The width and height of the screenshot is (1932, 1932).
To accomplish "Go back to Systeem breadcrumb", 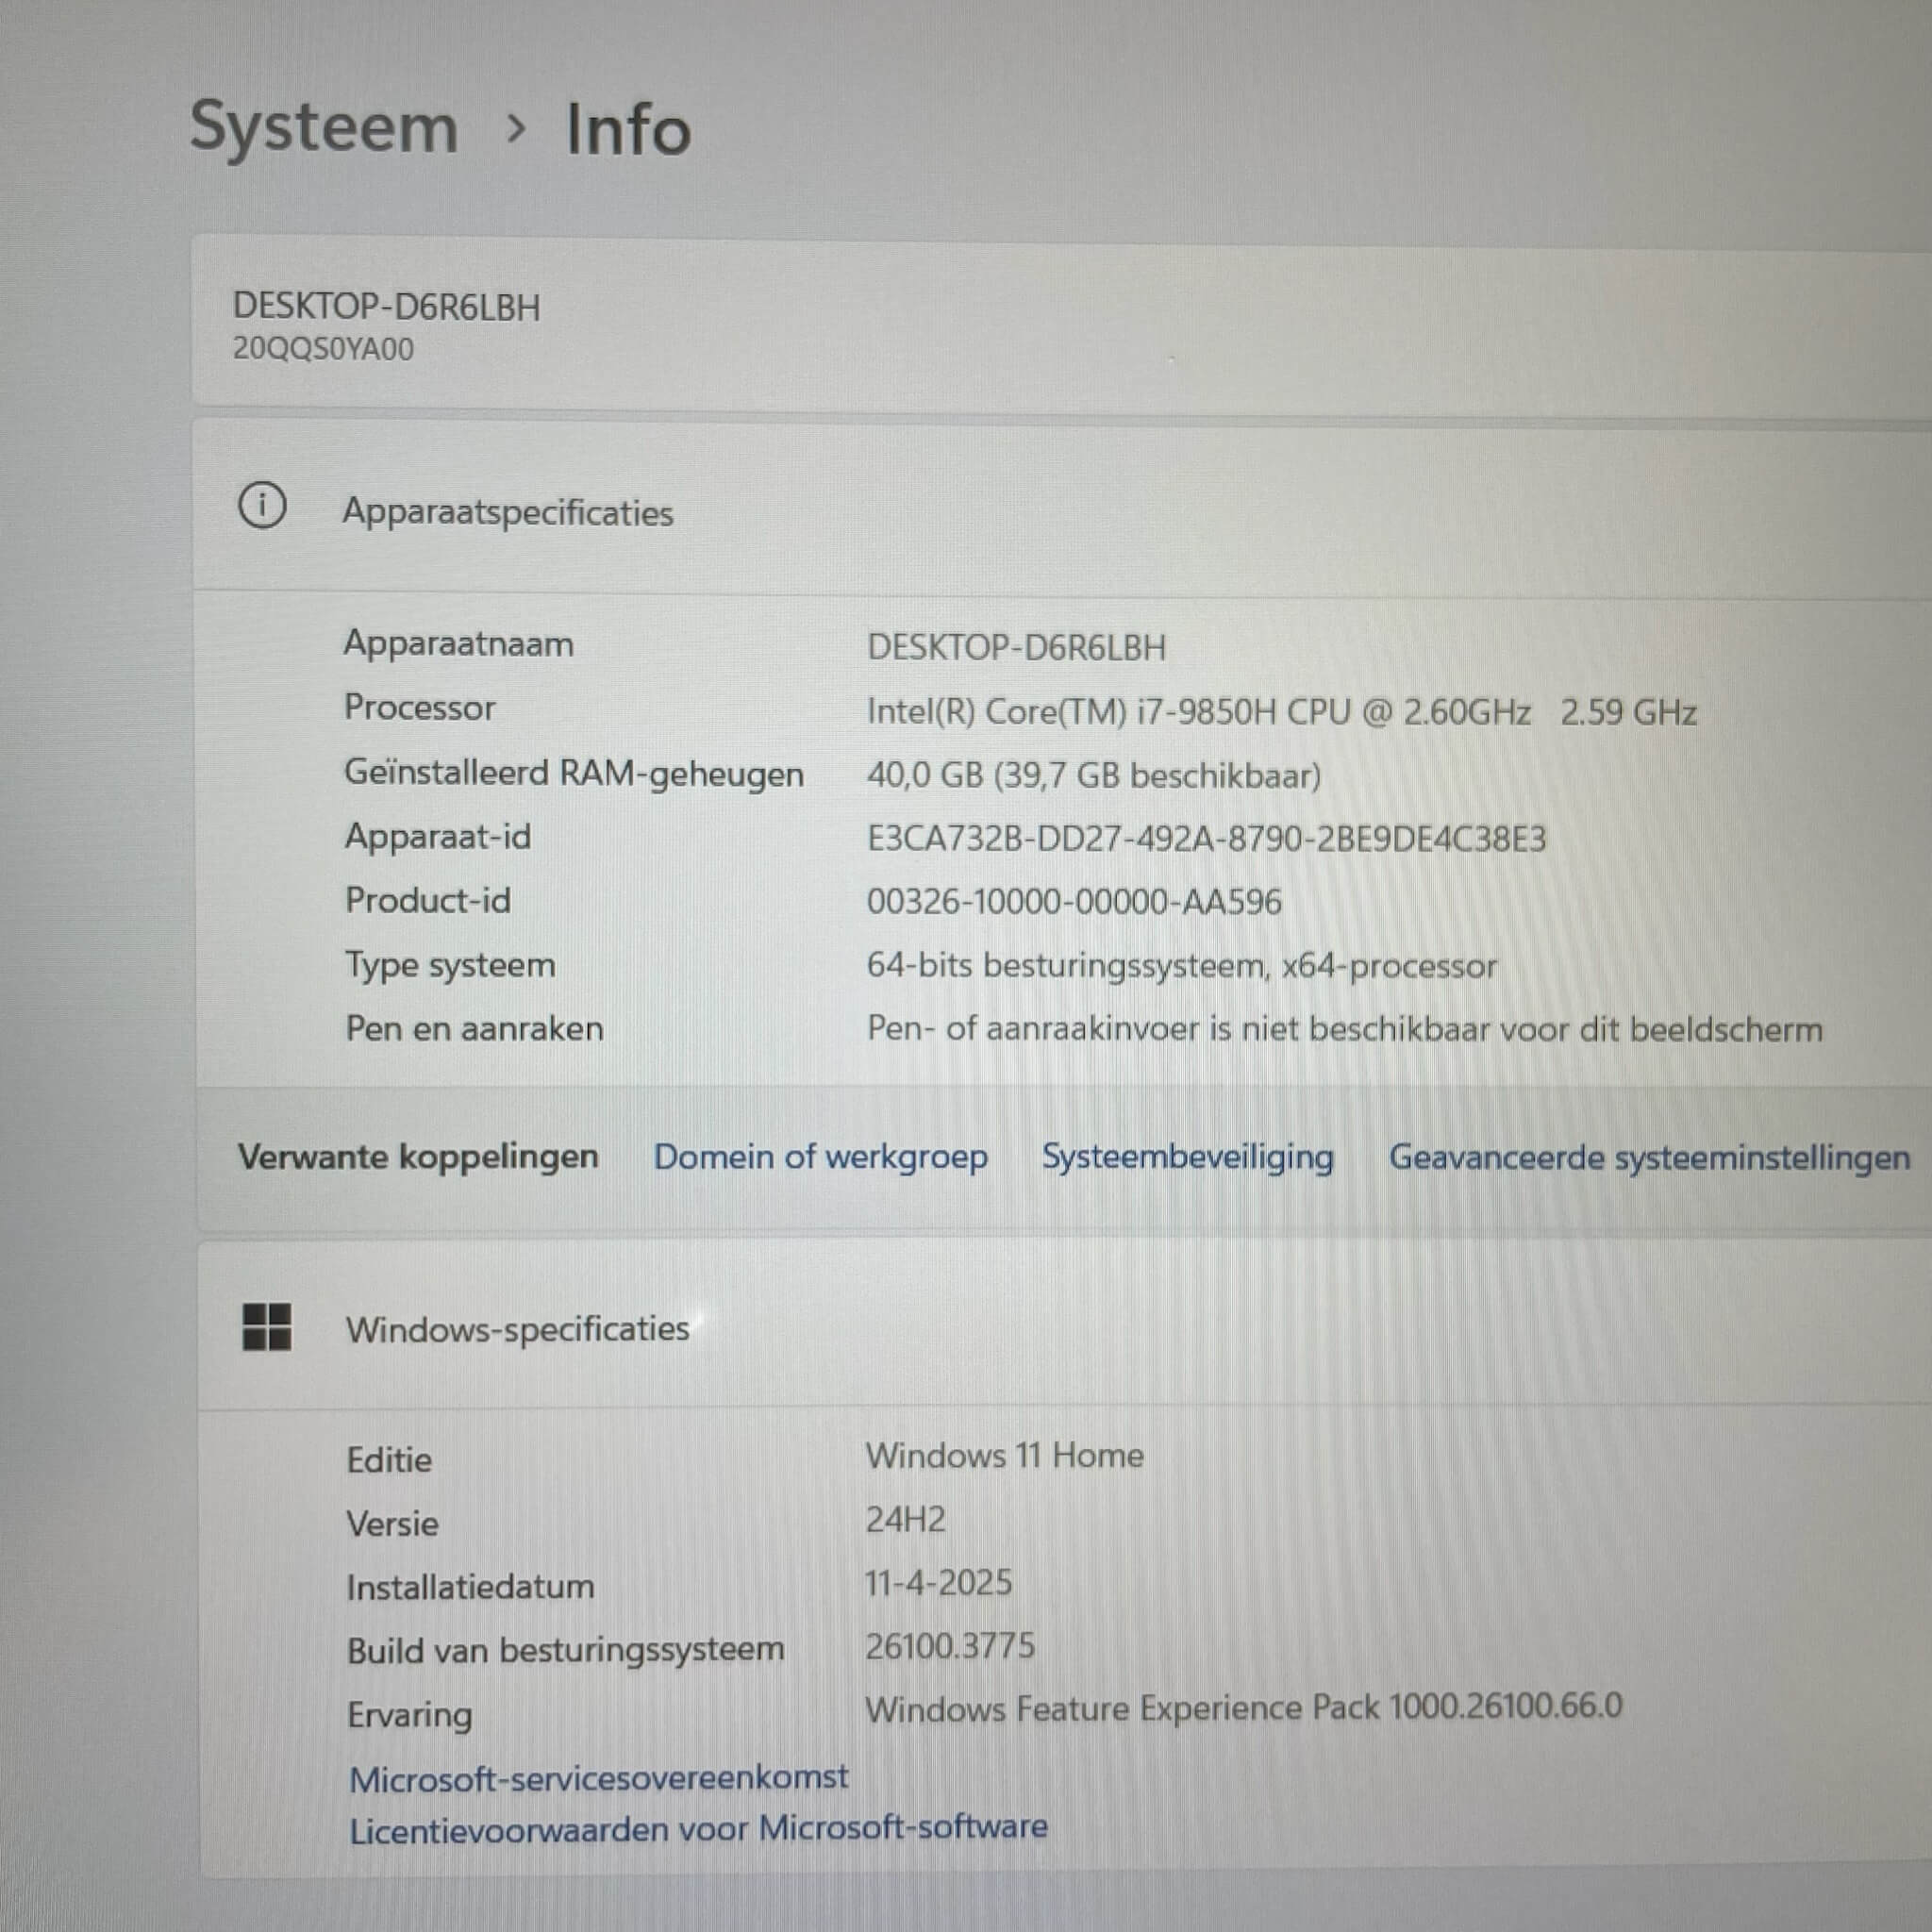I will point(324,129).
